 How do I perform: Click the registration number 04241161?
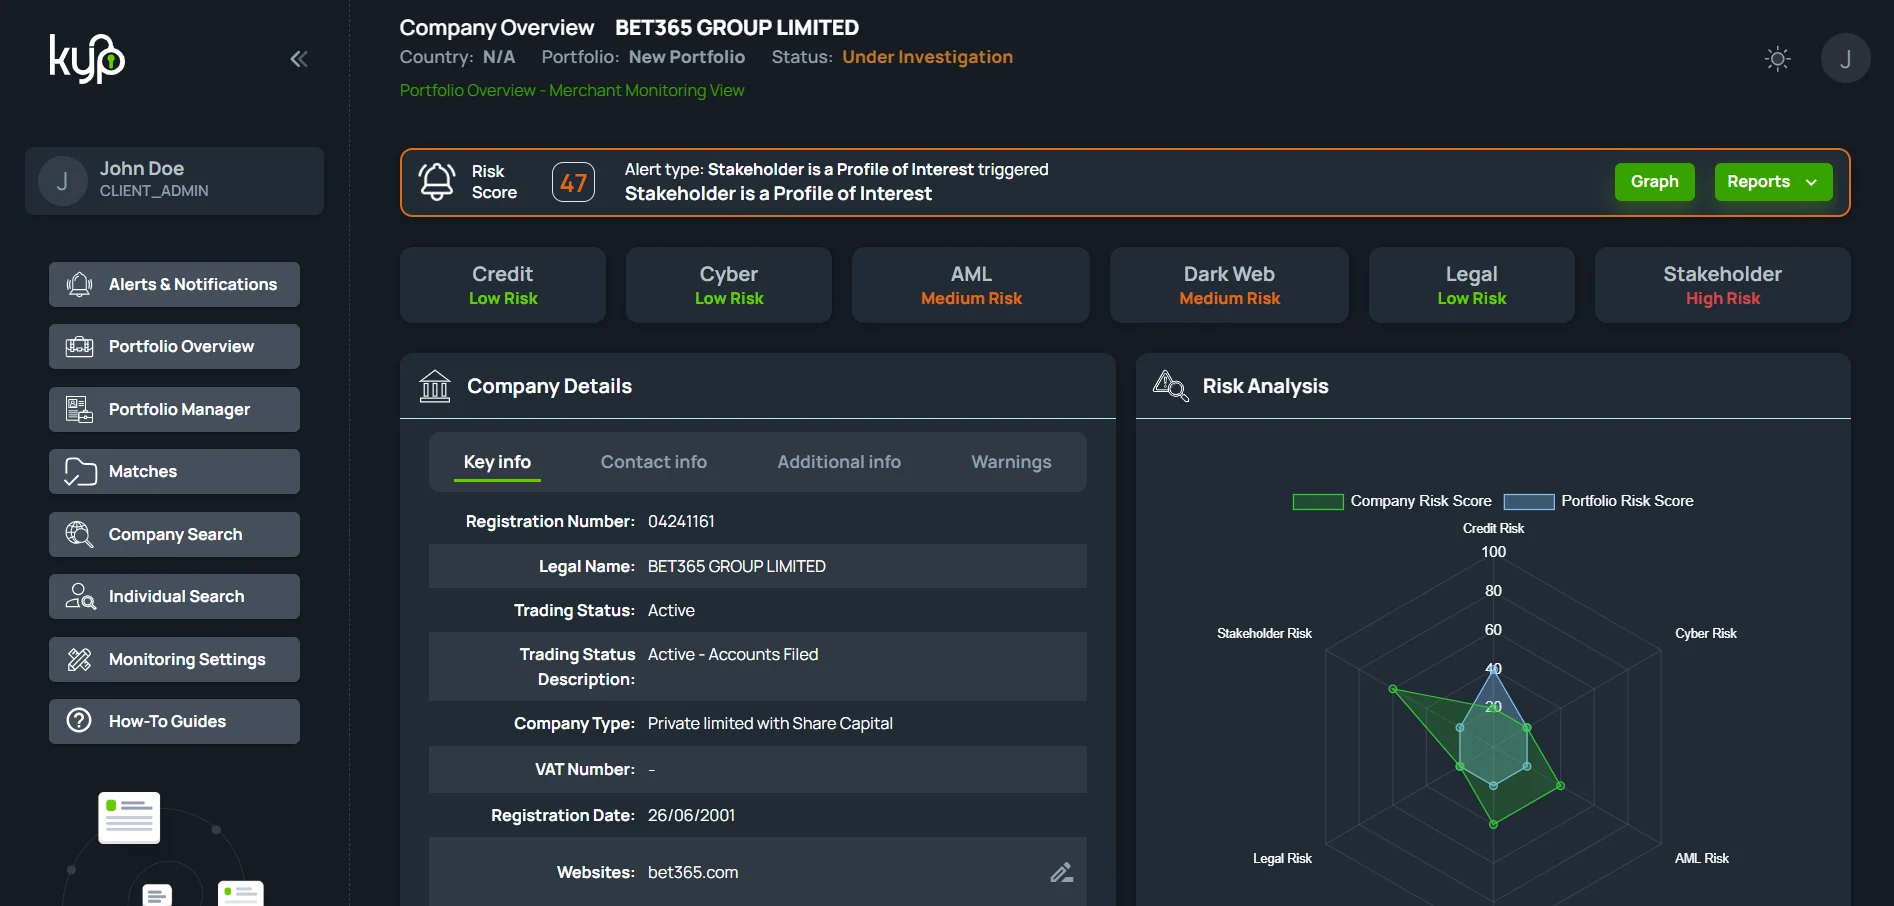pyautogui.click(x=681, y=522)
